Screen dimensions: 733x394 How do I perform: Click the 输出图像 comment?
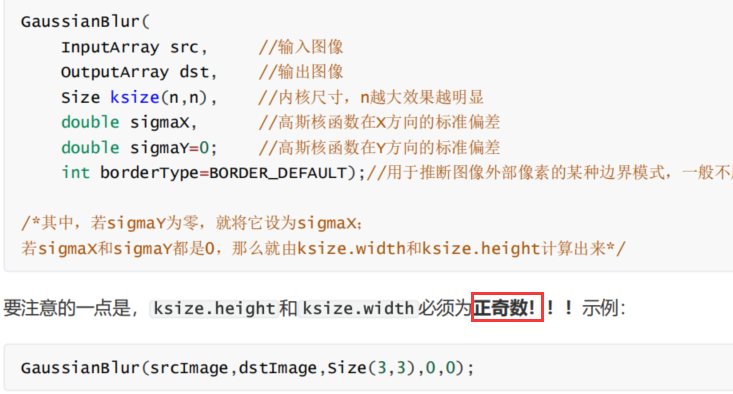pyautogui.click(x=301, y=72)
